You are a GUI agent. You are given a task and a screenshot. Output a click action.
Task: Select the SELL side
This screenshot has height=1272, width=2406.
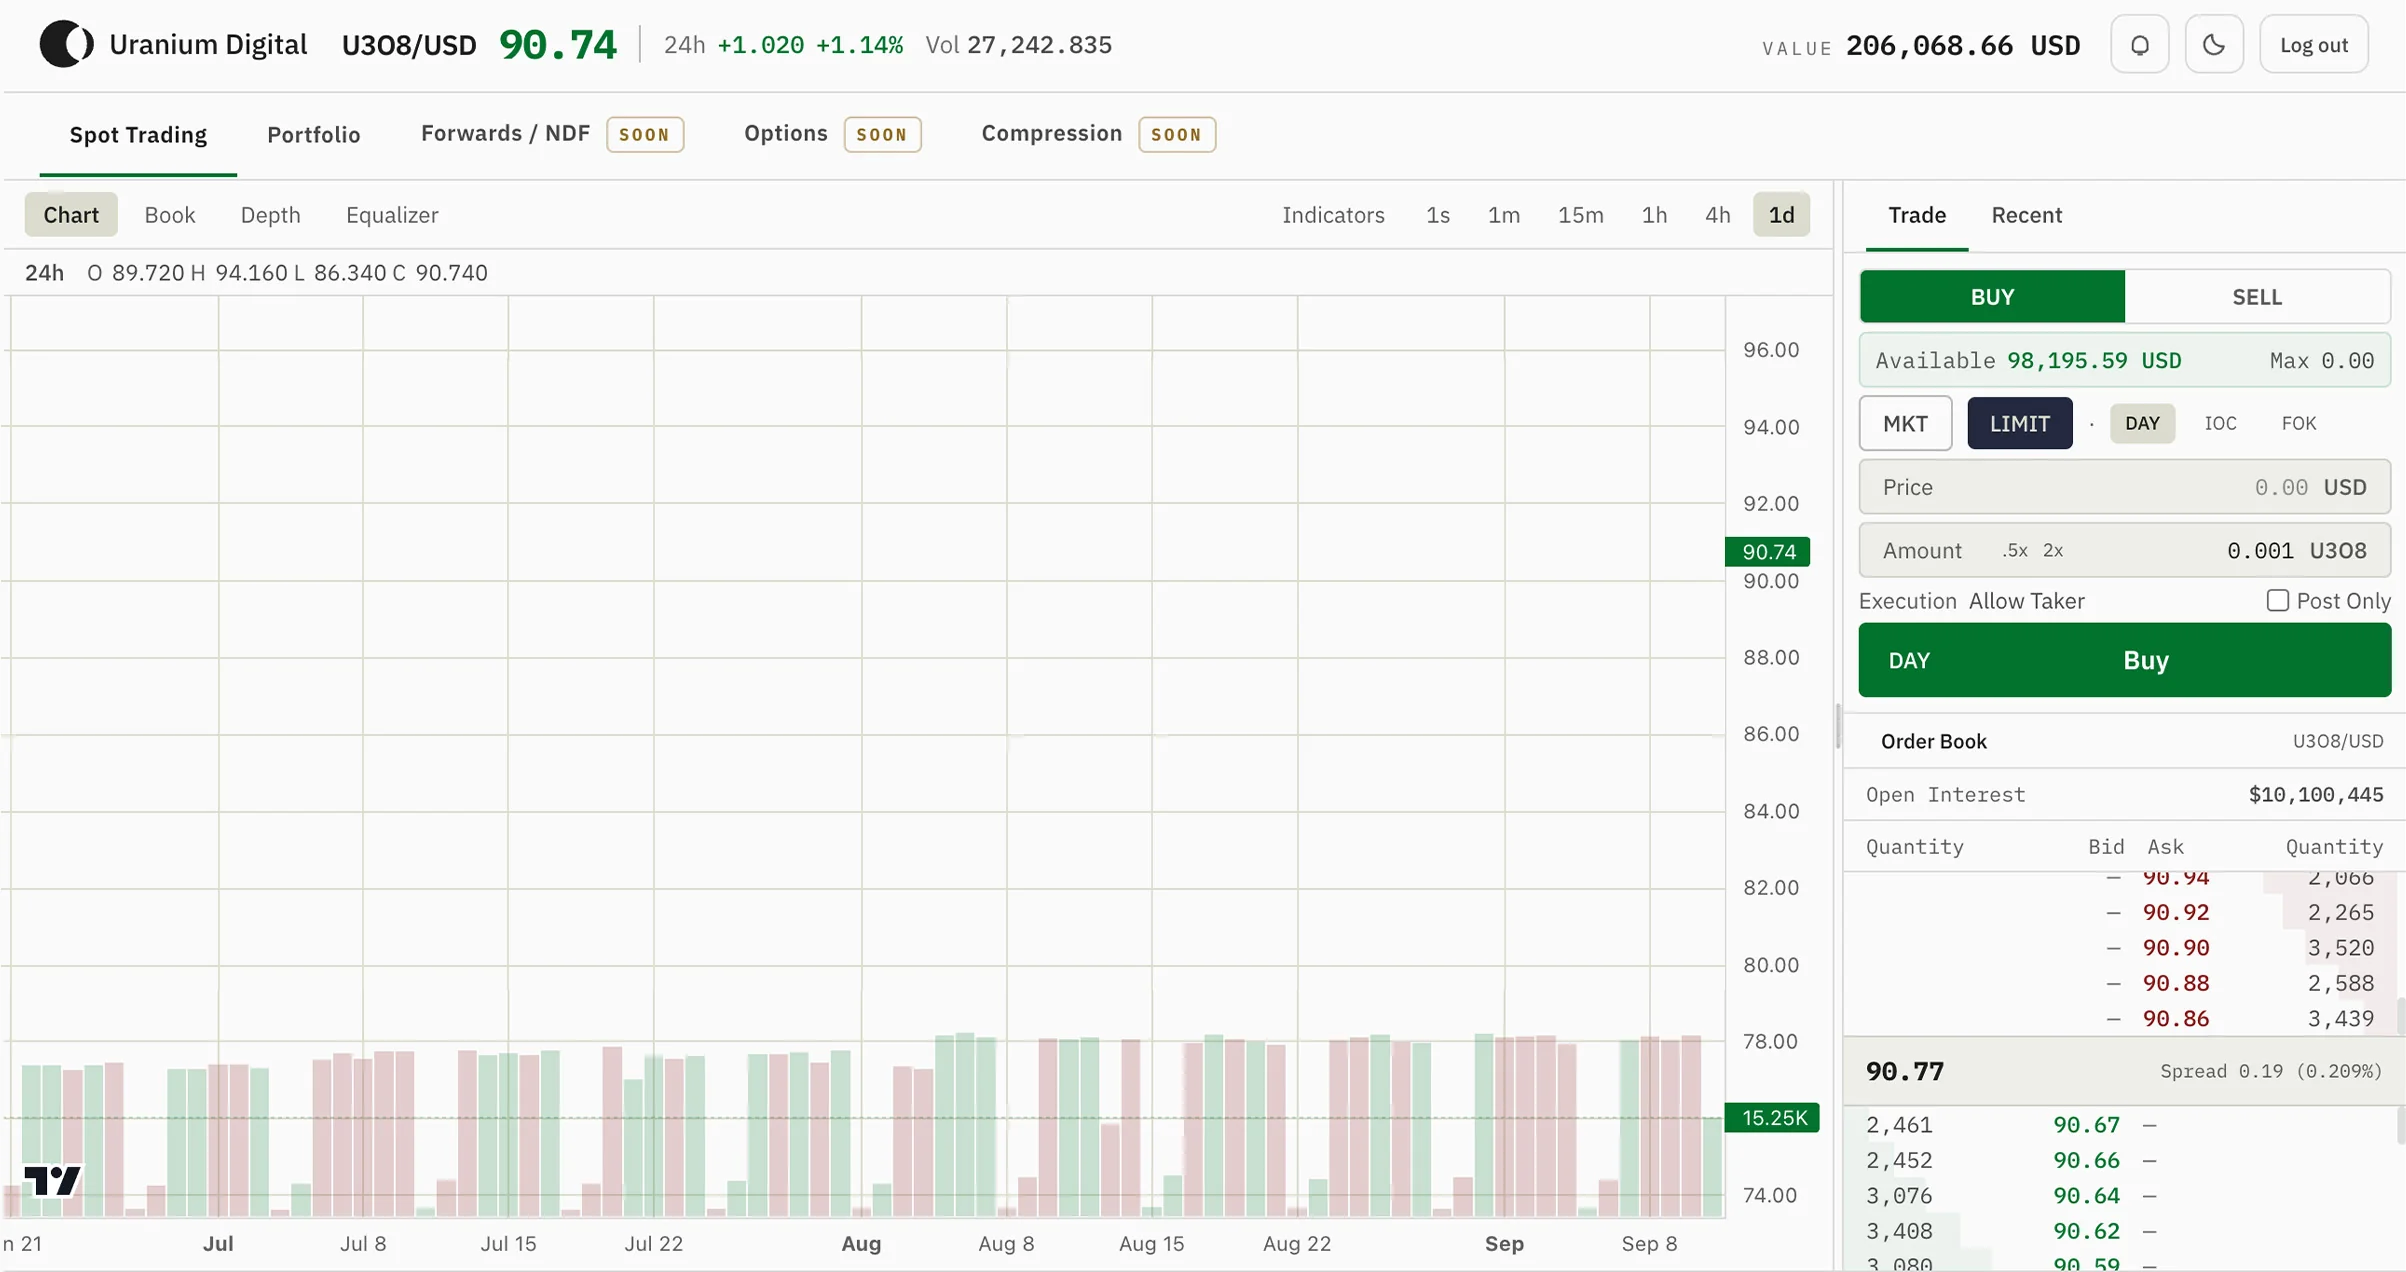pyautogui.click(x=2257, y=297)
